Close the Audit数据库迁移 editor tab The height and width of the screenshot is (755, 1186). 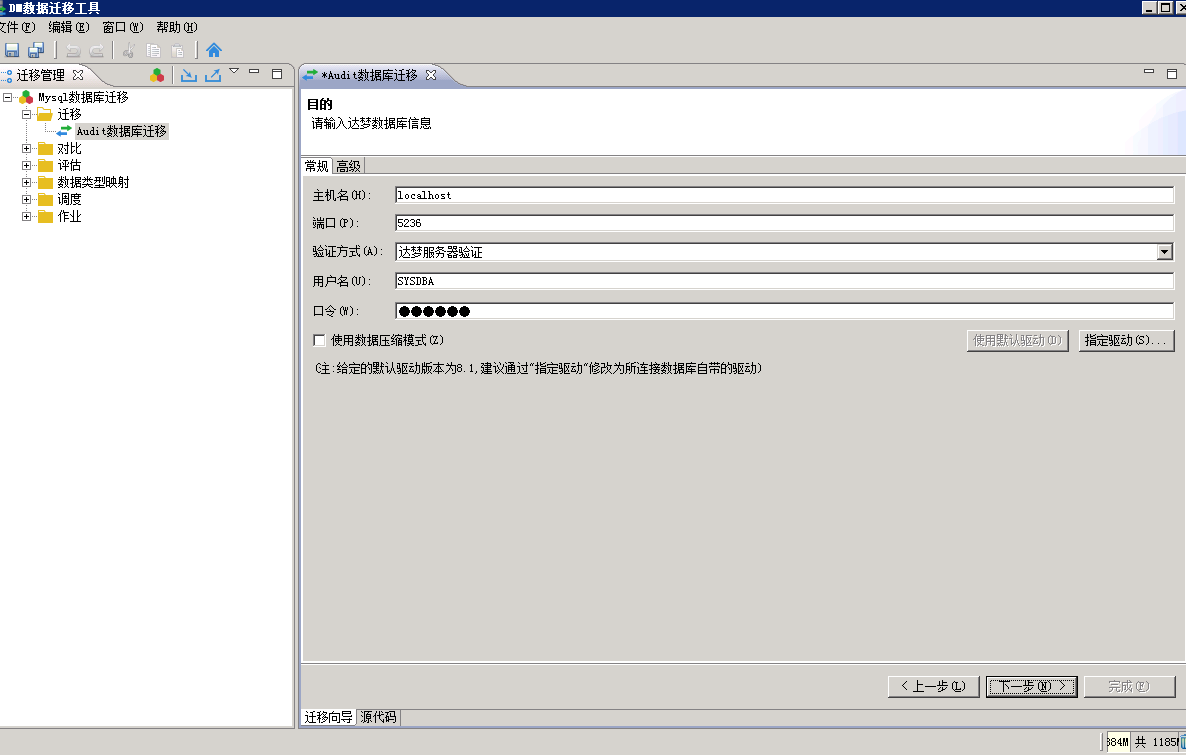click(x=431, y=75)
